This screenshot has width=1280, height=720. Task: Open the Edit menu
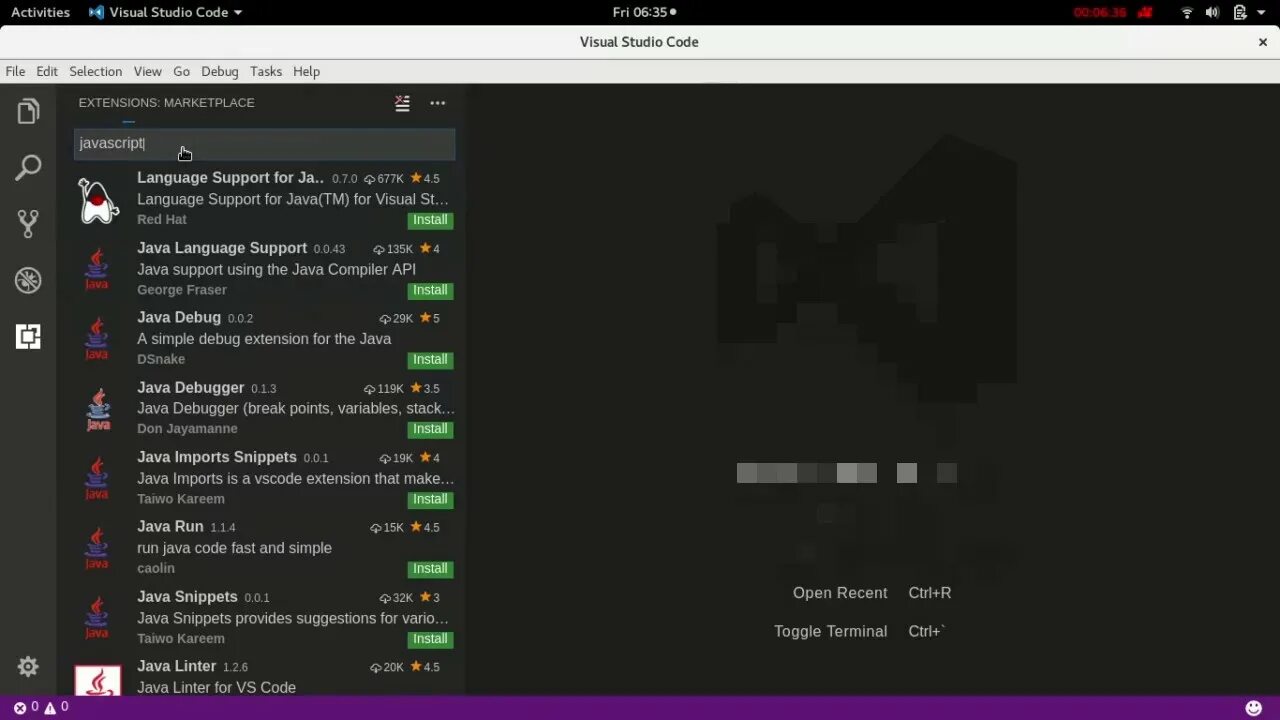coord(47,71)
